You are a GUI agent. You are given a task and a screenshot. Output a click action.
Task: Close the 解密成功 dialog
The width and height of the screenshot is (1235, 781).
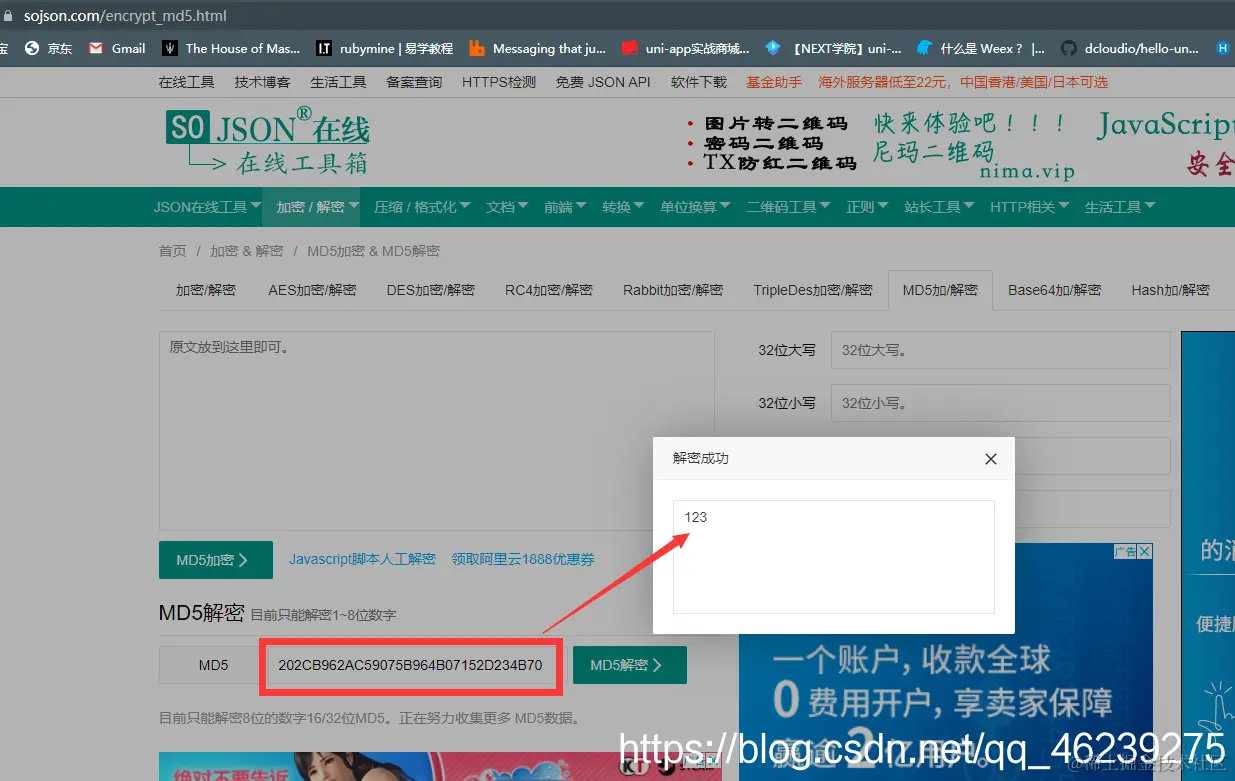[990, 458]
